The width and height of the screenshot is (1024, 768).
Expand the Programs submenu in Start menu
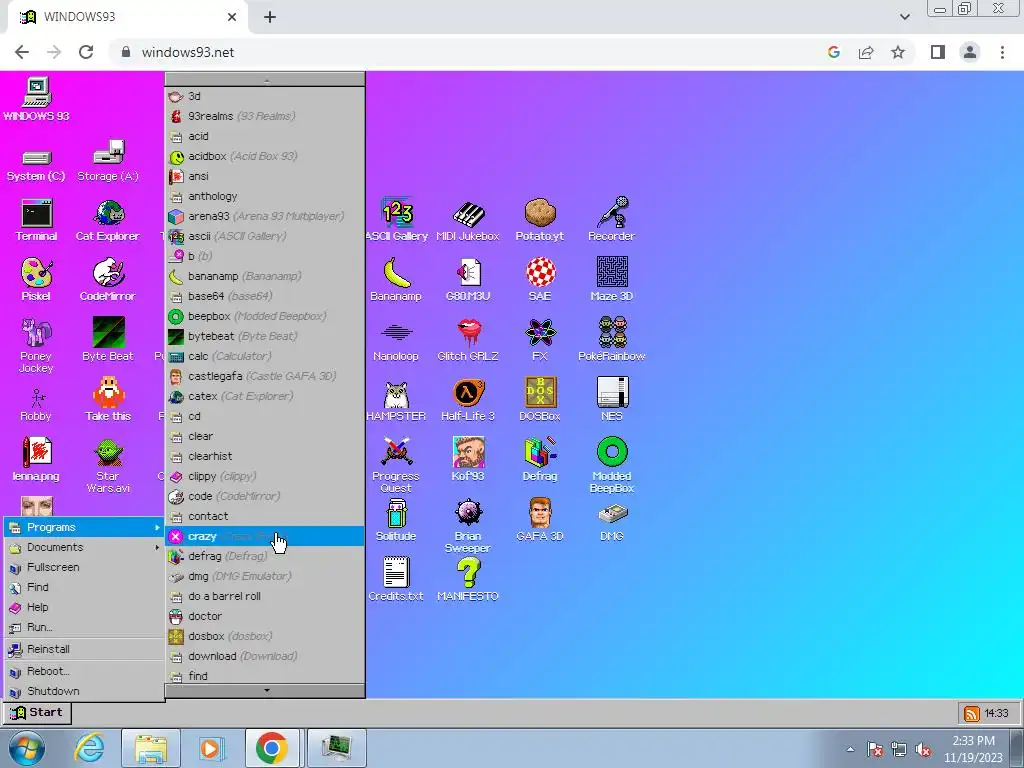84,528
